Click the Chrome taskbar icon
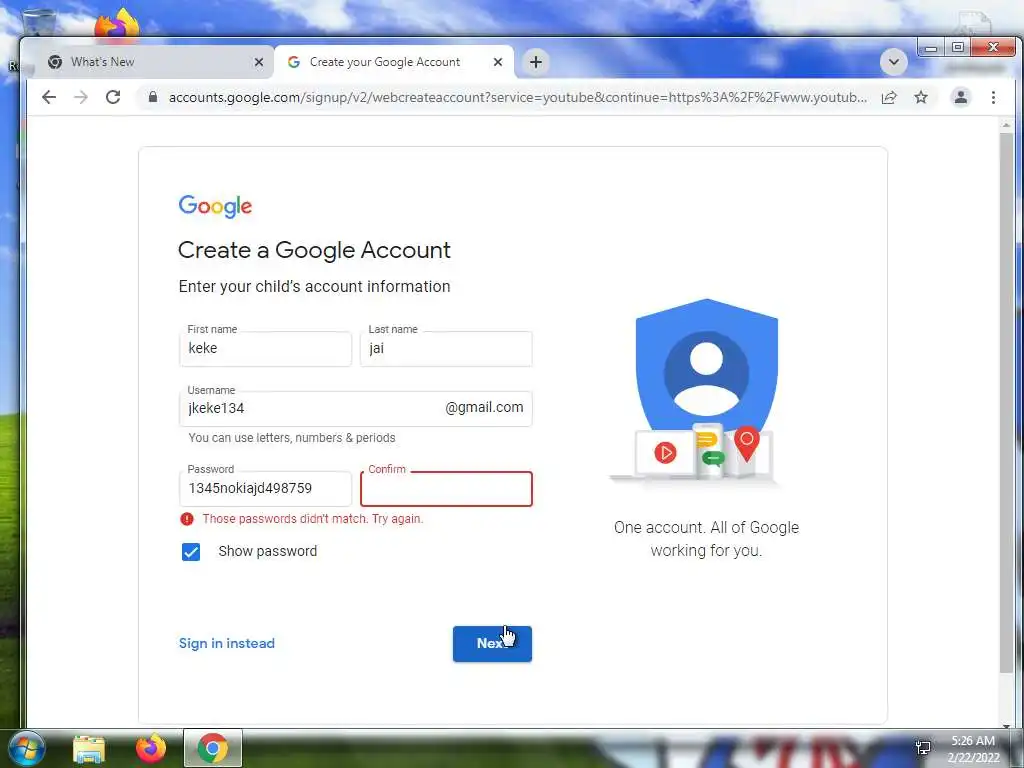 click(x=213, y=748)
